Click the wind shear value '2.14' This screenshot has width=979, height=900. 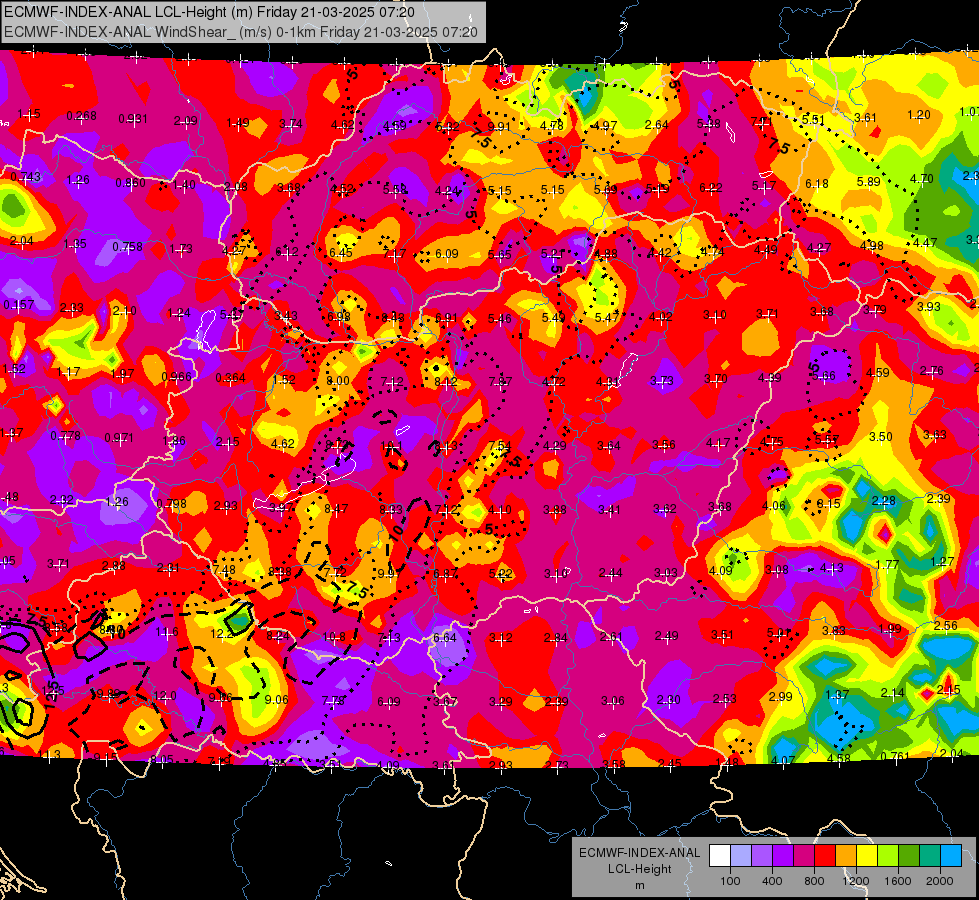point(892,692)
